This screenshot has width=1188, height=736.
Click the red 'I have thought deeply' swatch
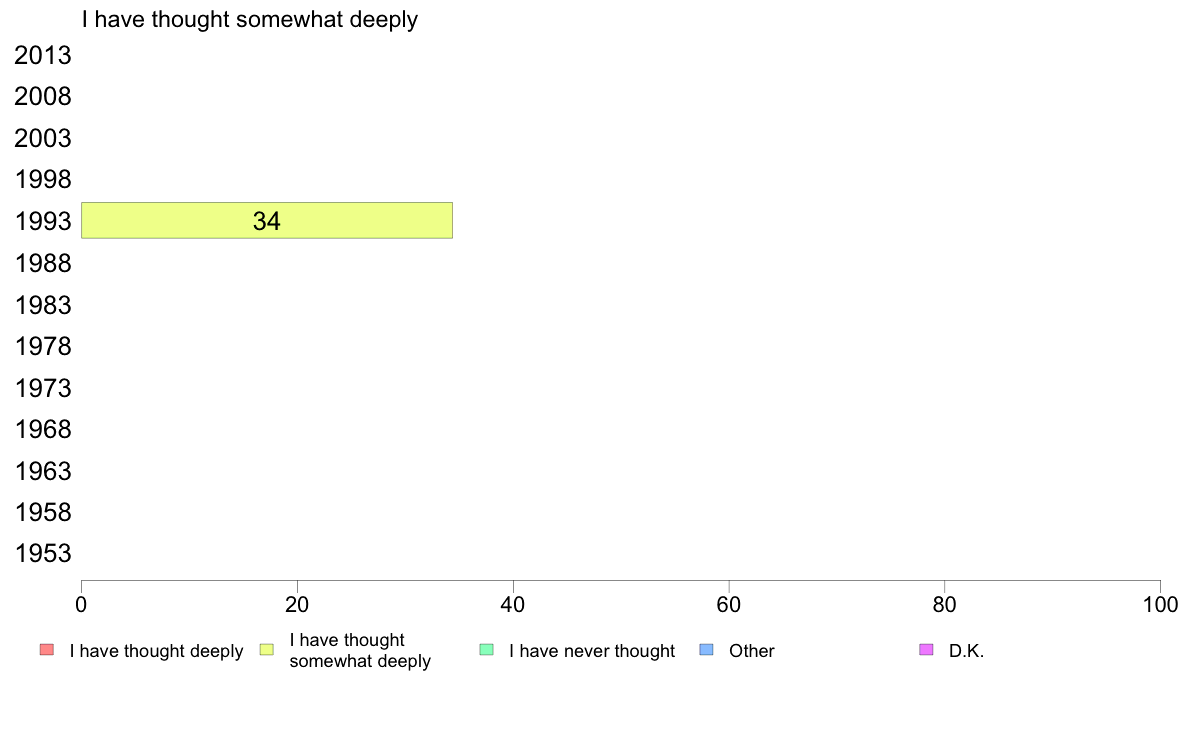(47, 650)
